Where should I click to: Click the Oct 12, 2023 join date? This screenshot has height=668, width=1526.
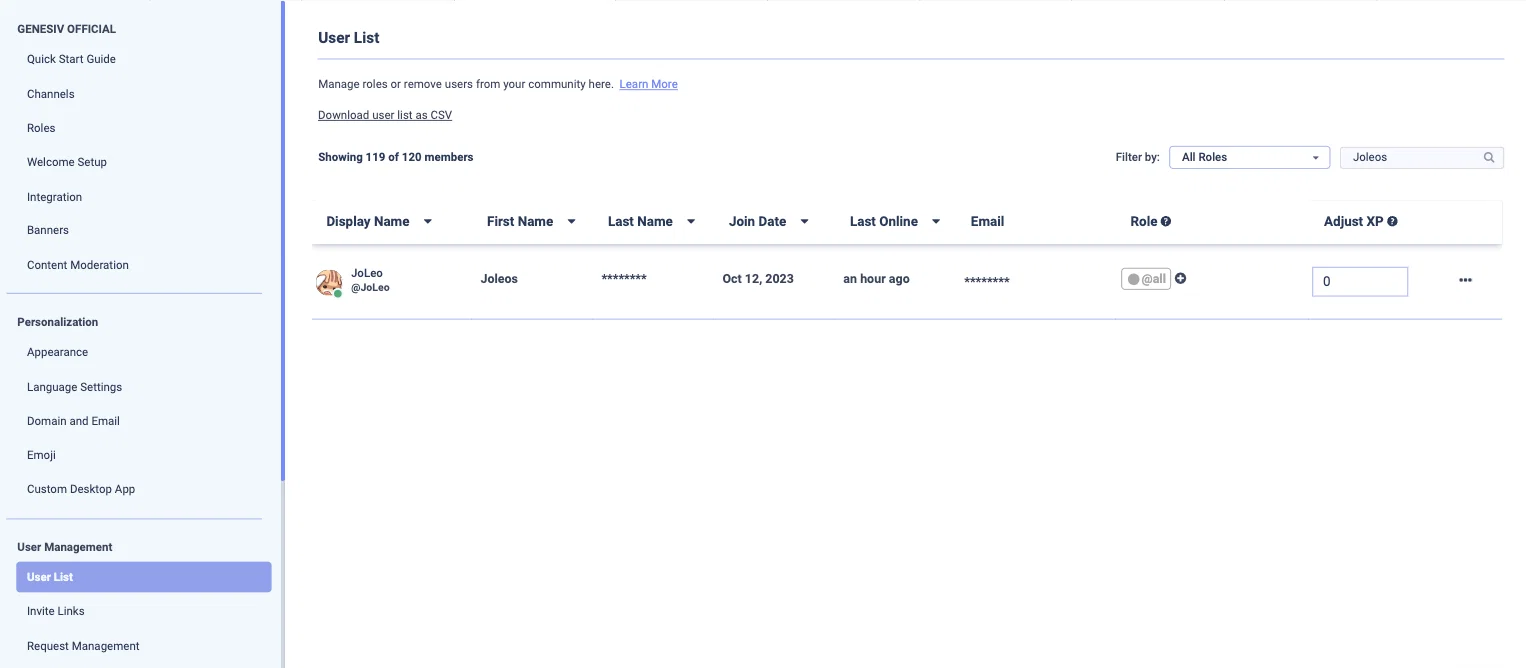tap(758, 279)
